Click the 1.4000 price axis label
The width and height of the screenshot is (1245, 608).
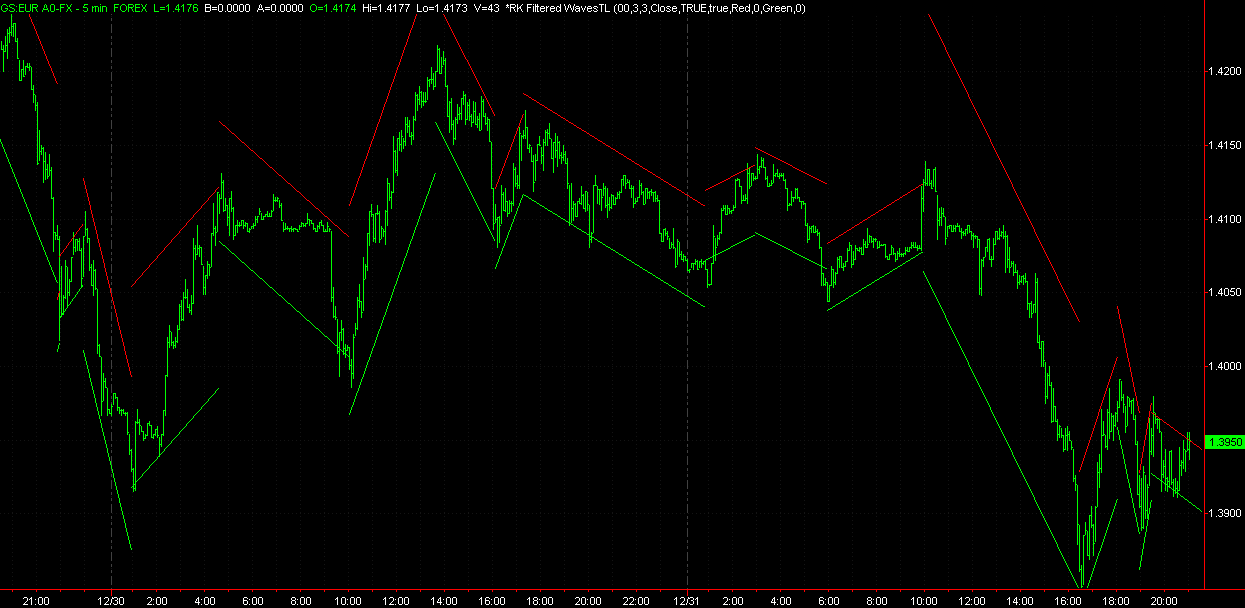click(x=1225, y=367)
